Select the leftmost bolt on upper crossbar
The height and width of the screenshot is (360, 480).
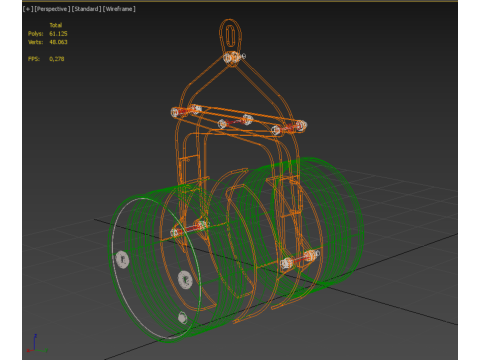coord(176,112)
